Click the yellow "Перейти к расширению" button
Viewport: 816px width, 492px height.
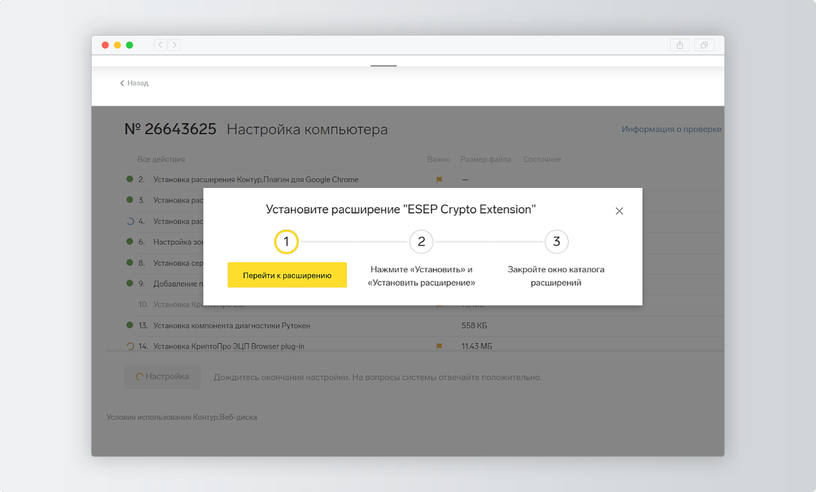click(x=287, y=275)
